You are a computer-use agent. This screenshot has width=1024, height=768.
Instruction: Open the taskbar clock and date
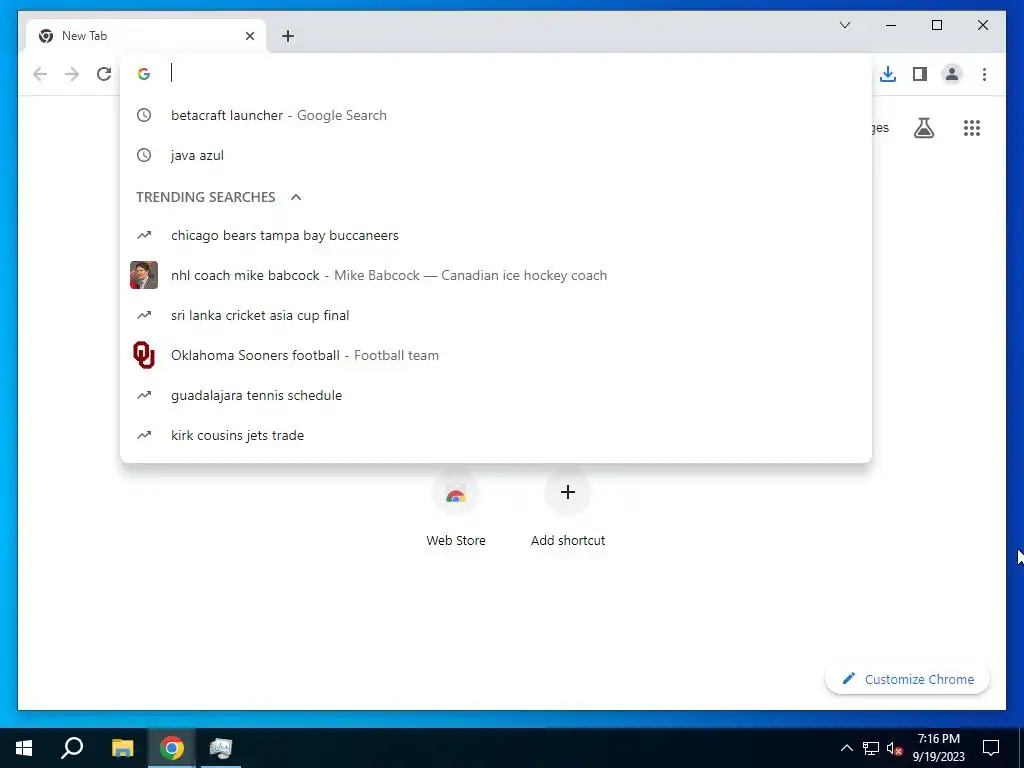938,748
